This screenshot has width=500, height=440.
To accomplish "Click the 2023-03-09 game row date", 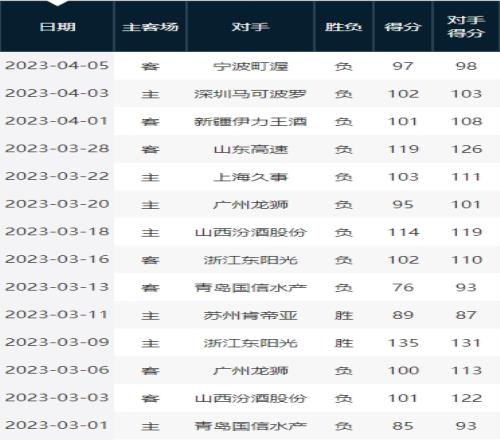I will coord(57,342).
